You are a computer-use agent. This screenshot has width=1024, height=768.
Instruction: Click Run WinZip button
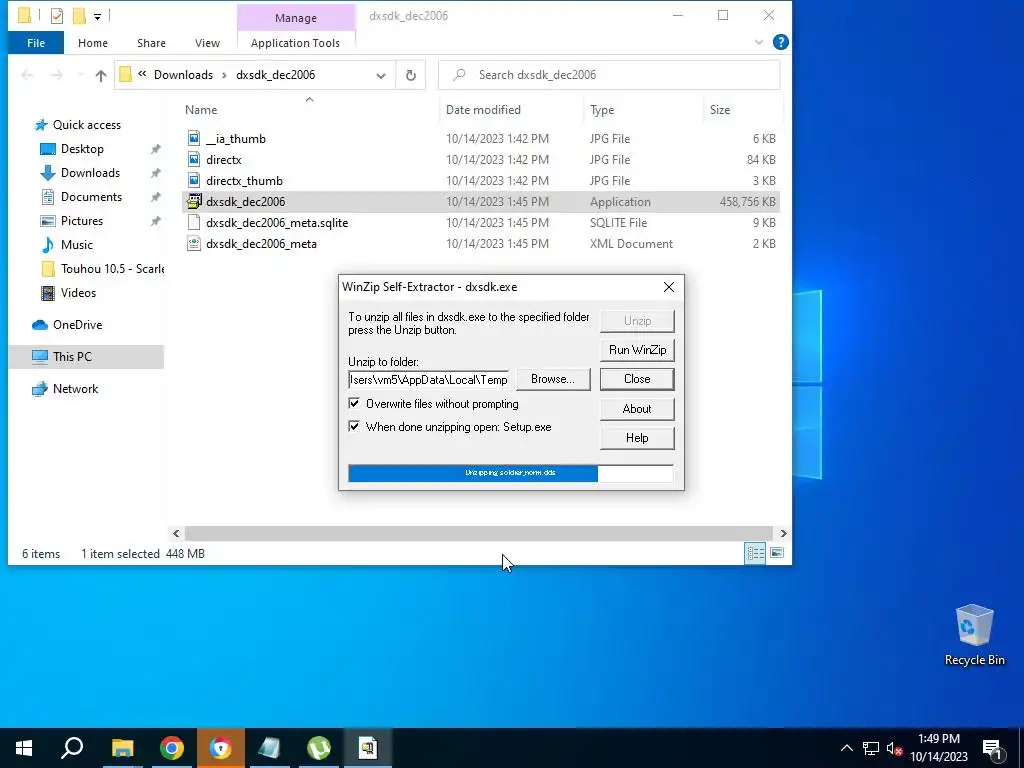(637, 350)
